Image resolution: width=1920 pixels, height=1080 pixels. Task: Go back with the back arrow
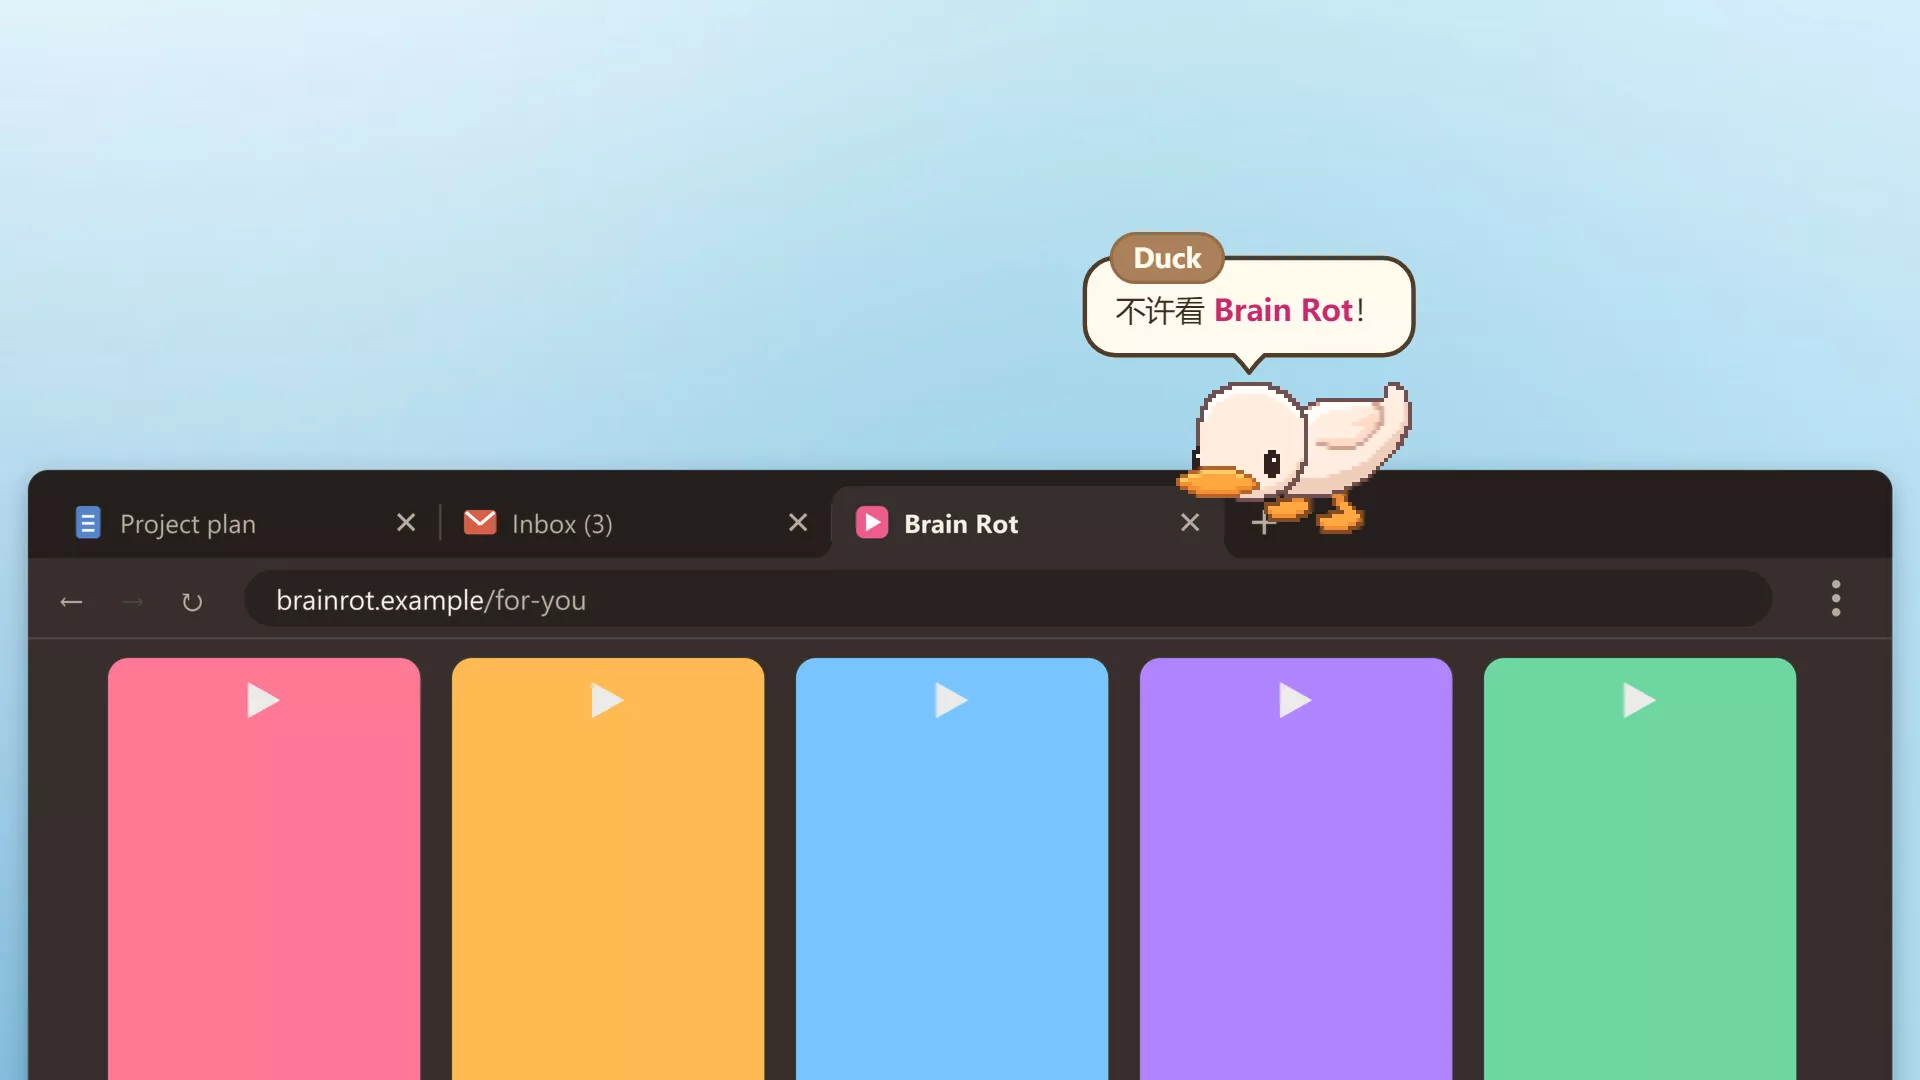[71, 601]
